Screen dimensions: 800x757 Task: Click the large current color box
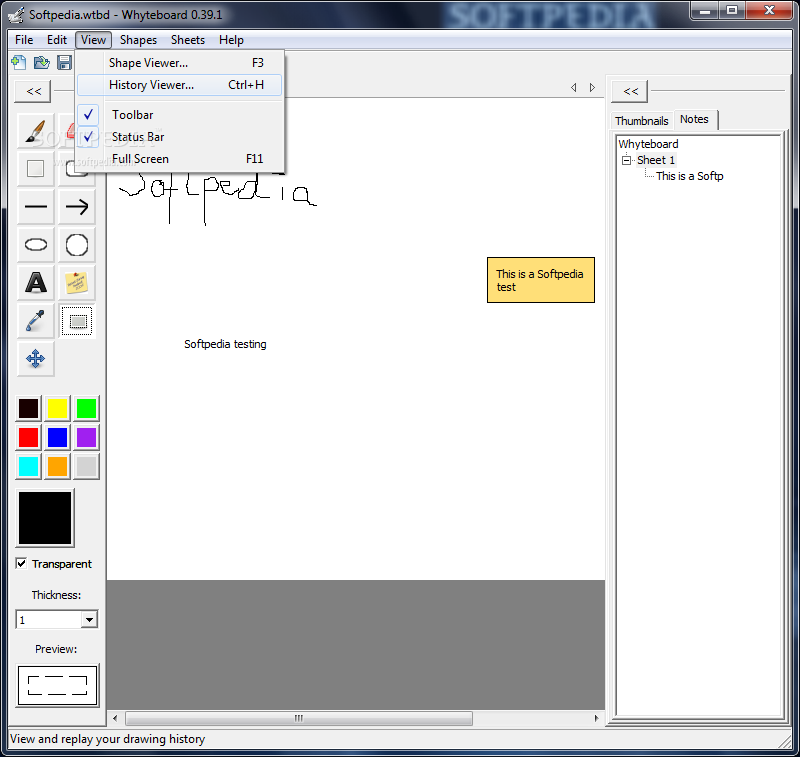pos(45,518)
